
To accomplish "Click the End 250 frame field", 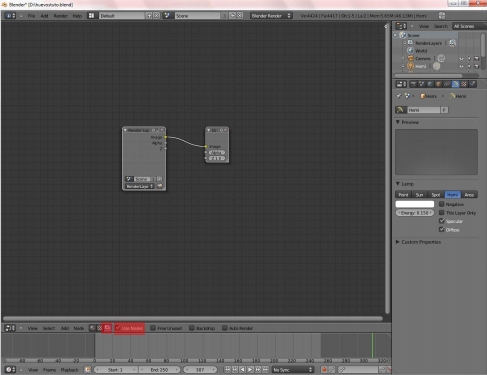I will tap(159, 370).
